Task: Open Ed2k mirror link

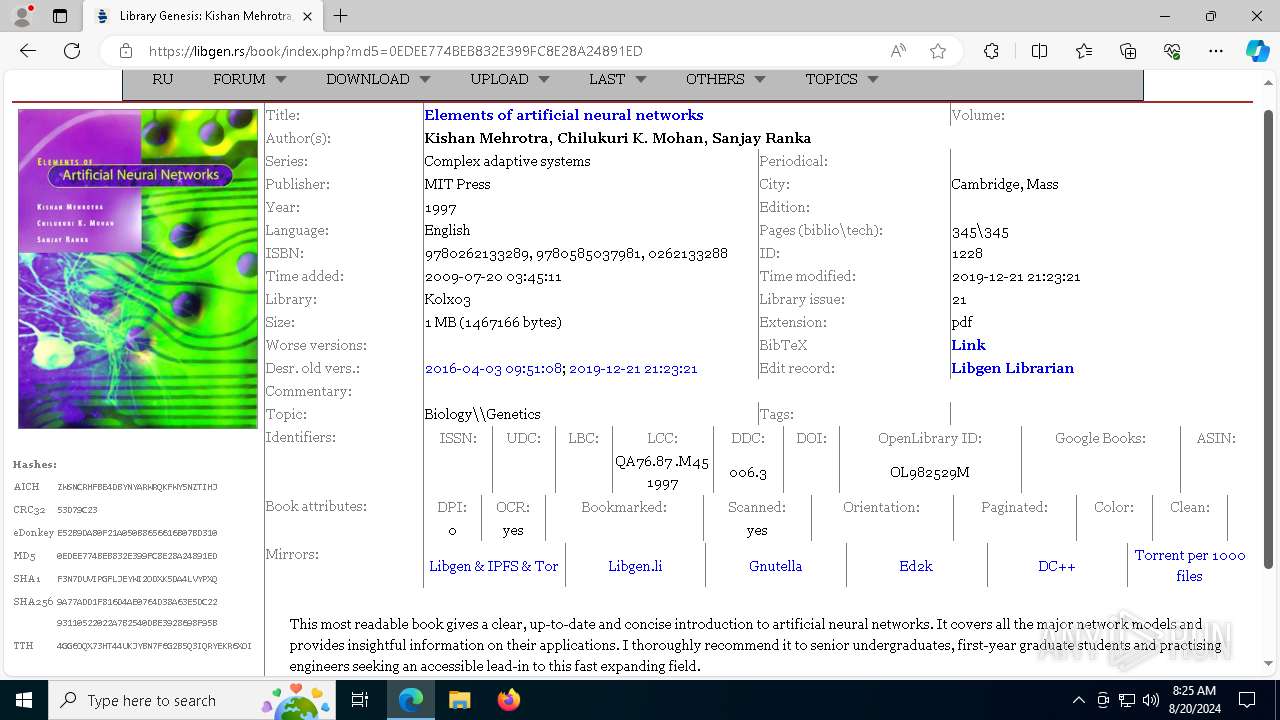Action: (x=915, y=566)
